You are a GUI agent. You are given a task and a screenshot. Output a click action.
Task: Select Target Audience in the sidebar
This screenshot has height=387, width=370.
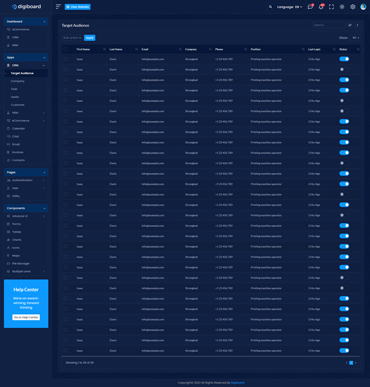pyautogui.click(x=22, y=73)
